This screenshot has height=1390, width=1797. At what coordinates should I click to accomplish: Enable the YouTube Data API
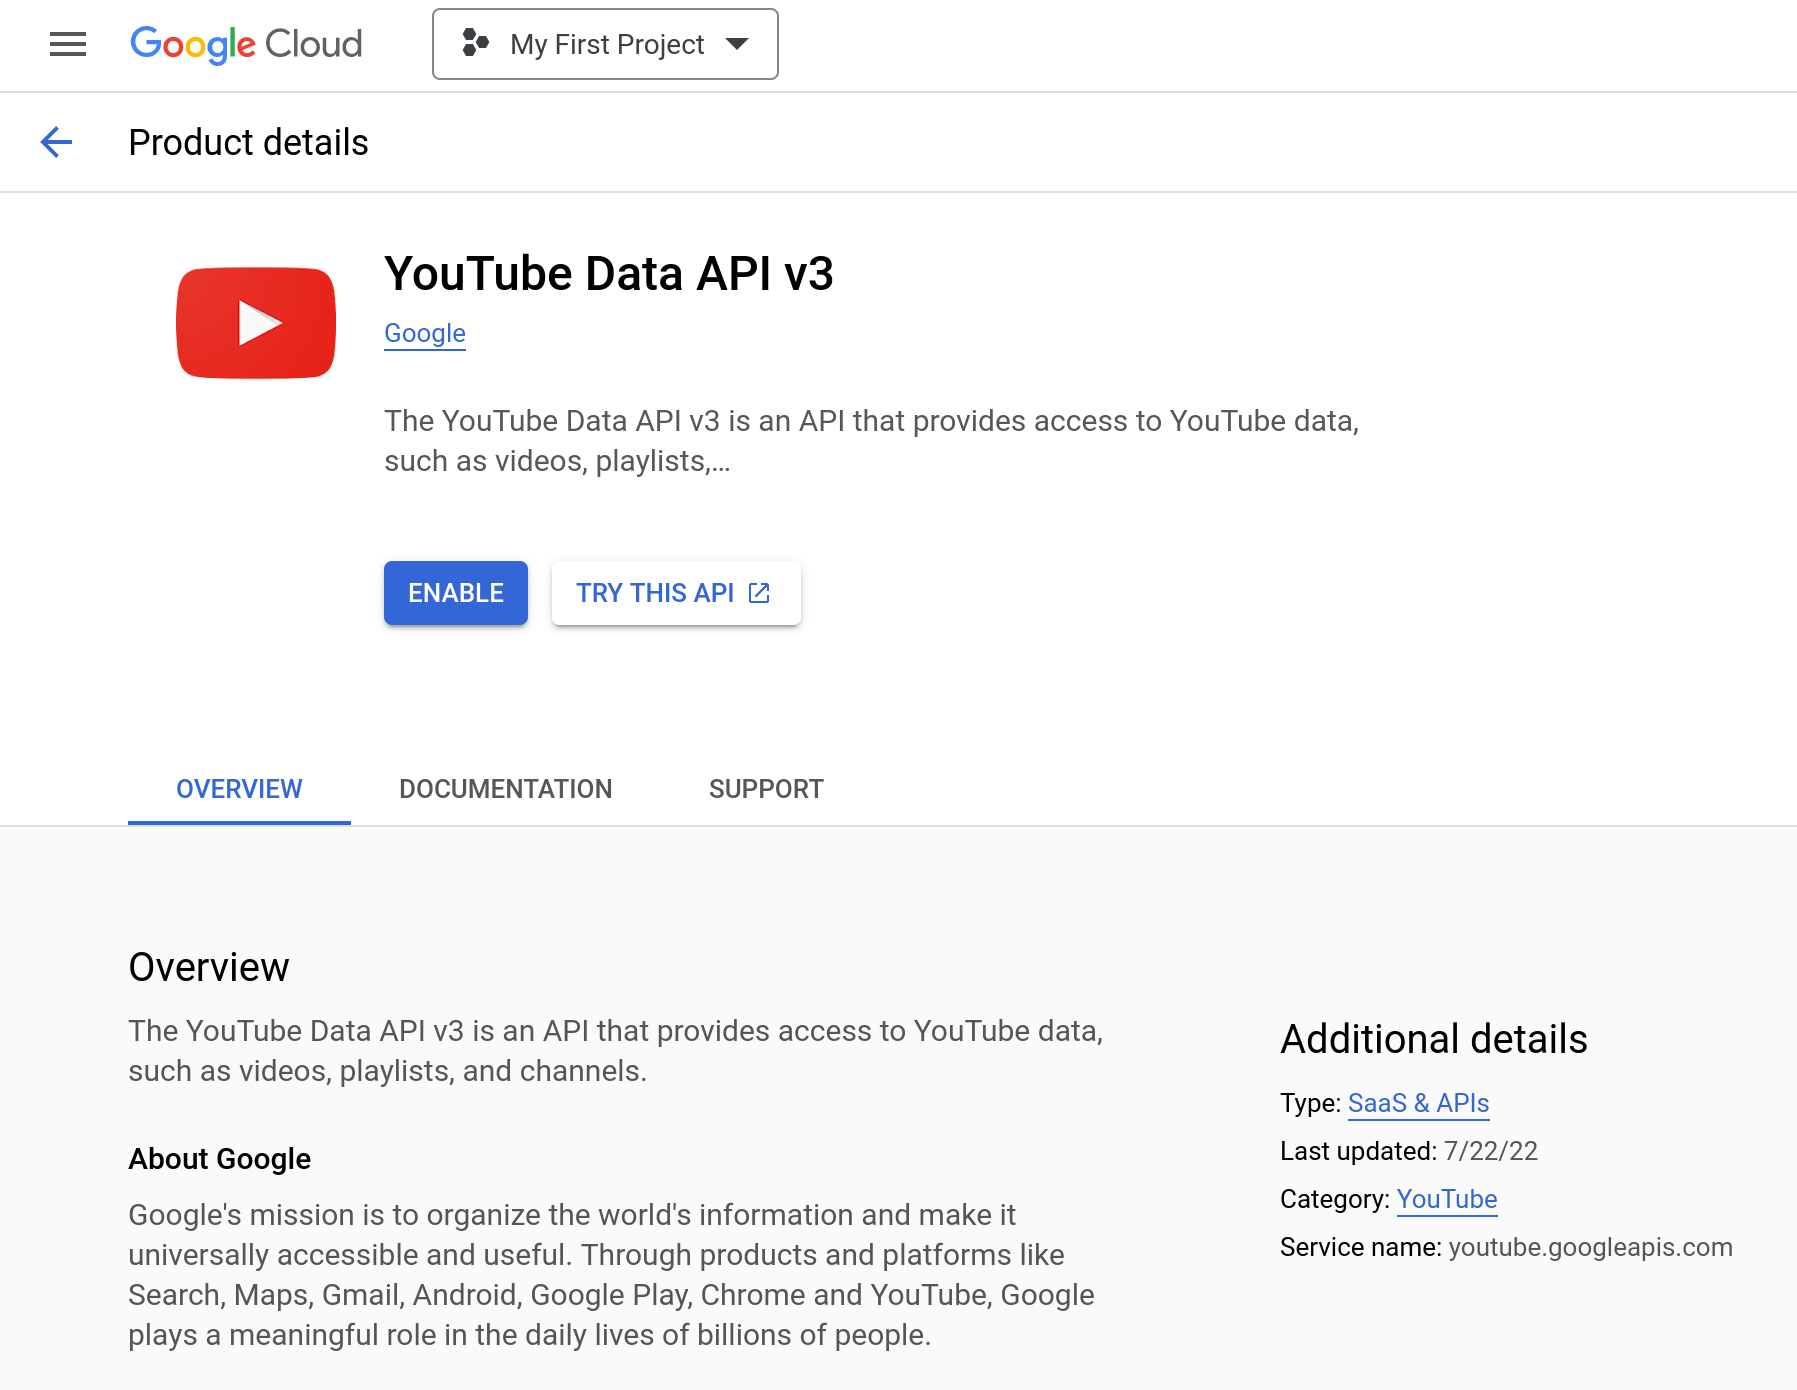click(456, 593)
